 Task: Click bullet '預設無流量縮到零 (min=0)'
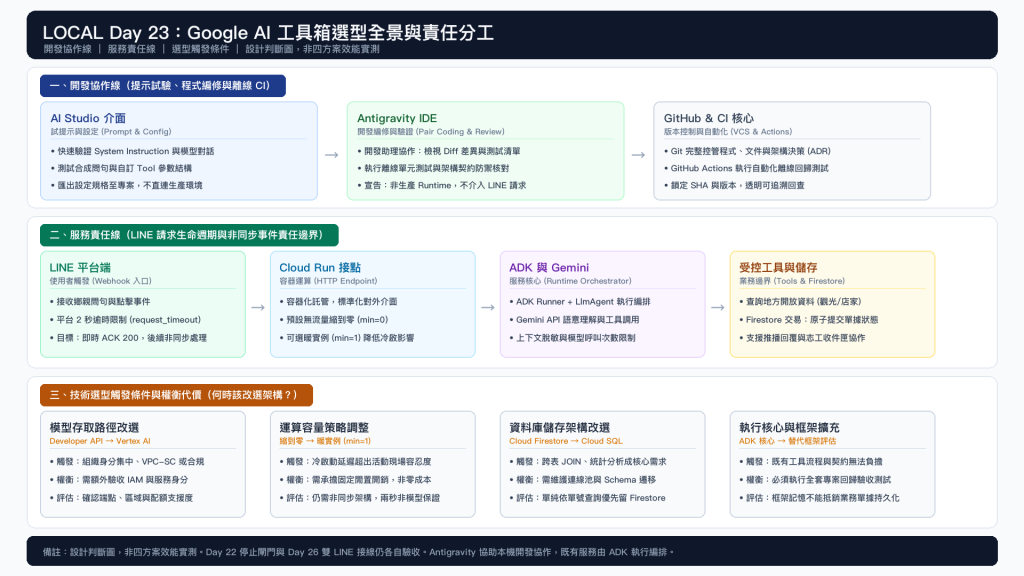(334, 320)
